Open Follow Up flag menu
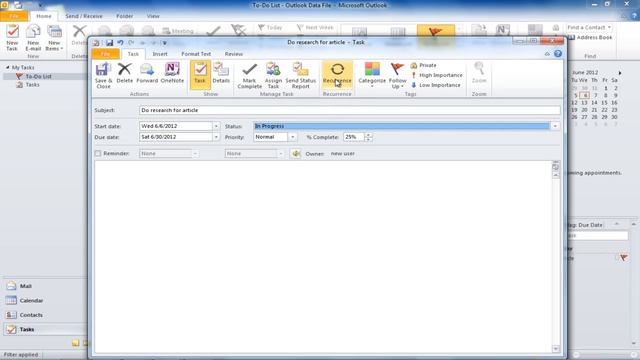 coord(397,76)
